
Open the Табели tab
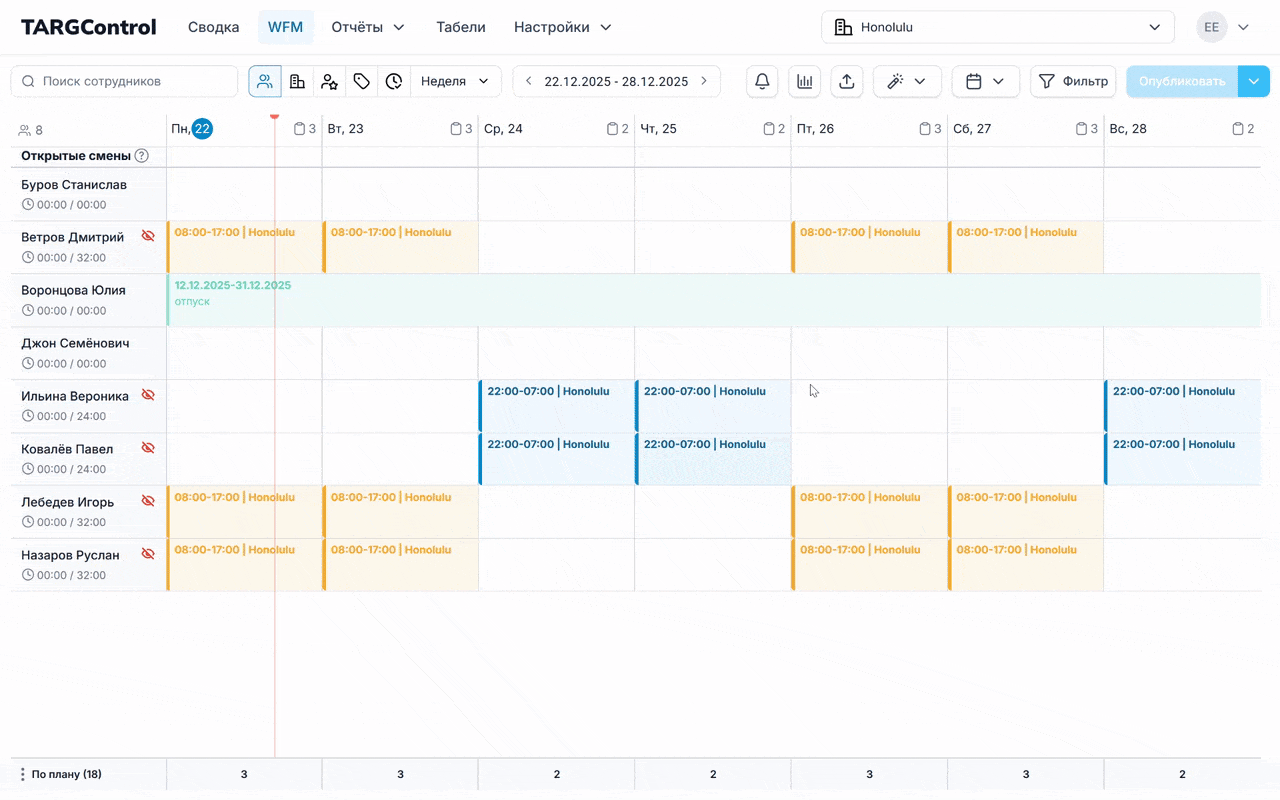(x=460, y=27)
